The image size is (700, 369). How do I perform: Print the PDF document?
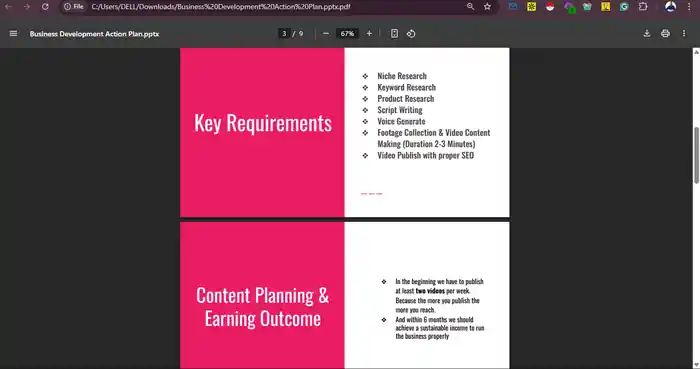(665, 33)
